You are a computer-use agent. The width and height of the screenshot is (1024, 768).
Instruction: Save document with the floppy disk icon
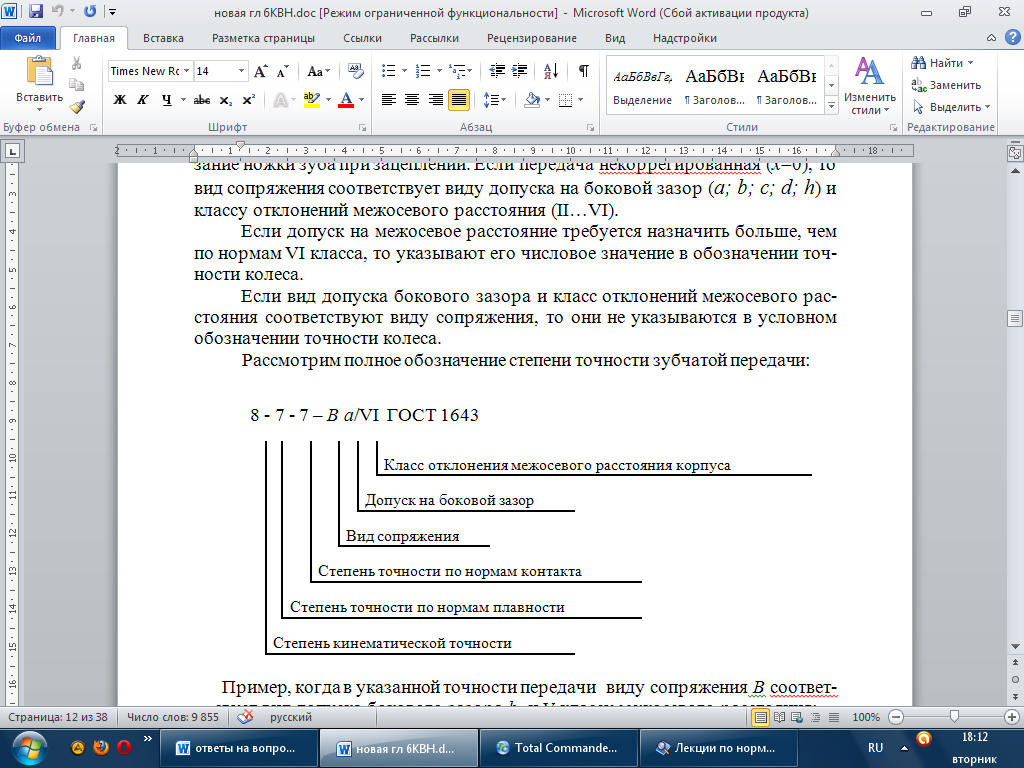click(x=36, y=12)
